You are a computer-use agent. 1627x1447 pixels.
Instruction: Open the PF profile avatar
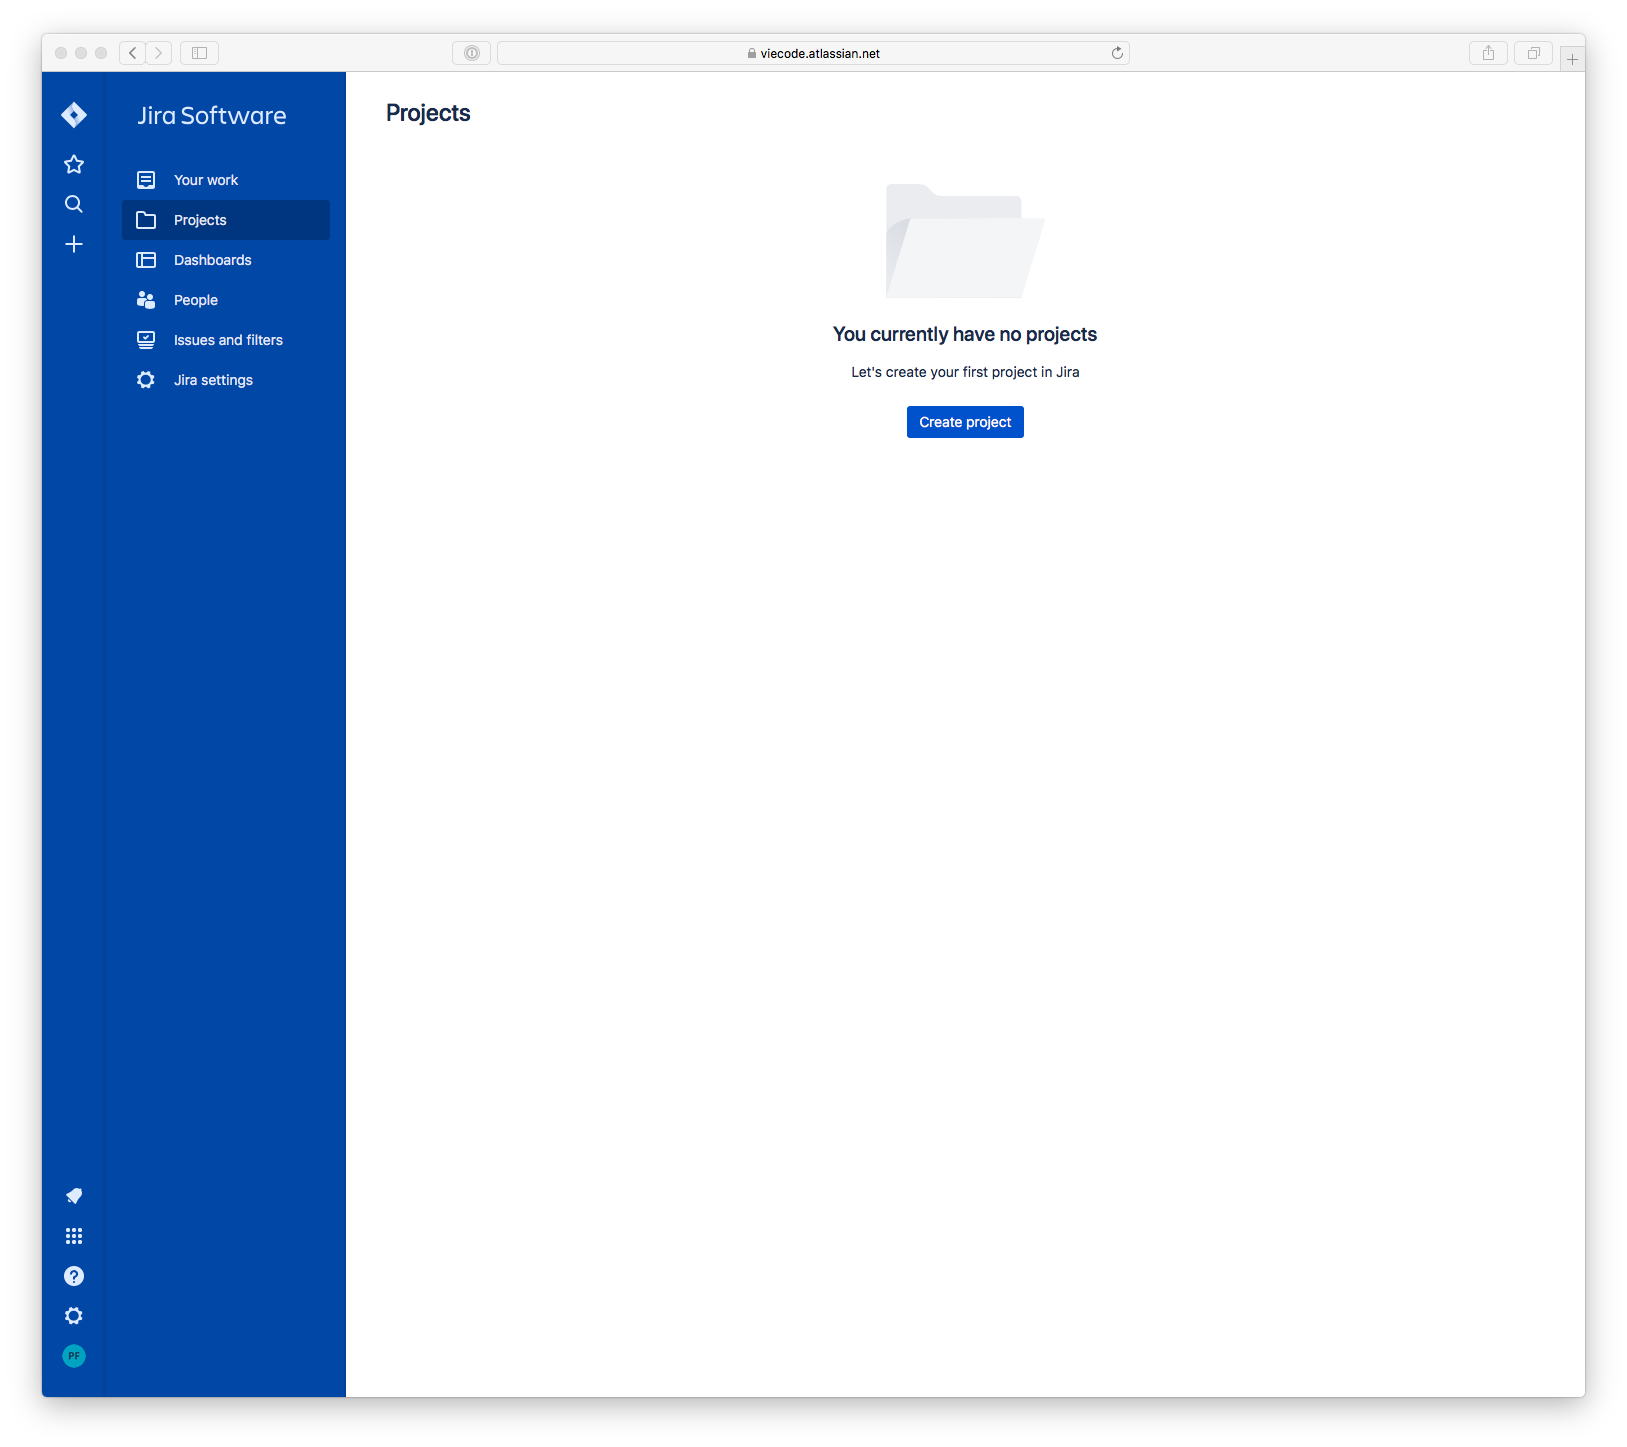click(74, 1356)
